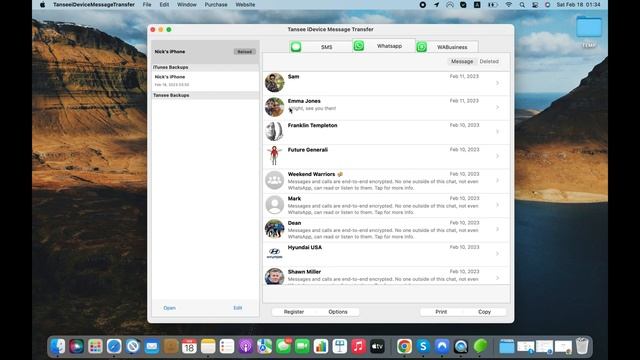The image size is (640, 360).
Task: Open Messages from the Dock
Action: [x=283, y=347]
